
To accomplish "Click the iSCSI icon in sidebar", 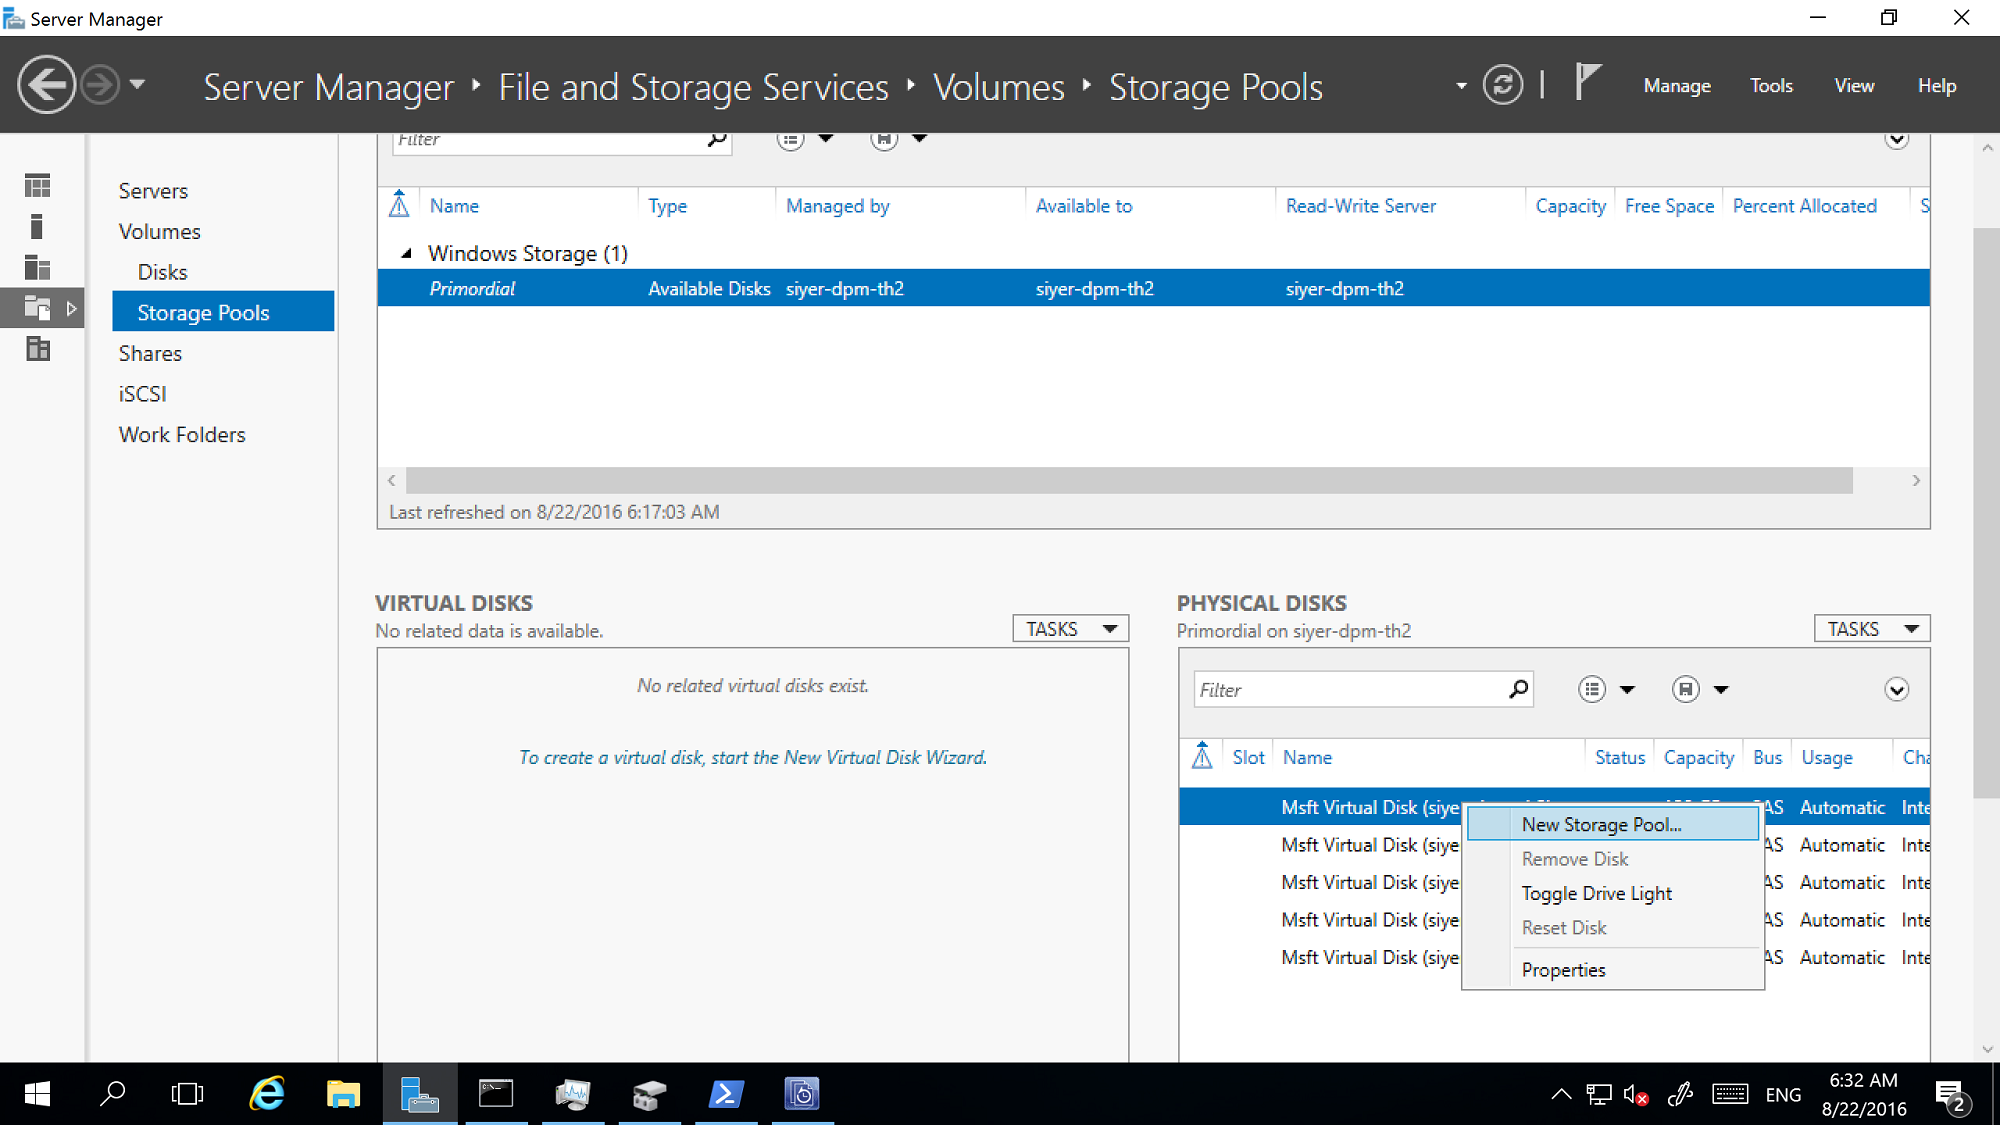I will (141, 394).
